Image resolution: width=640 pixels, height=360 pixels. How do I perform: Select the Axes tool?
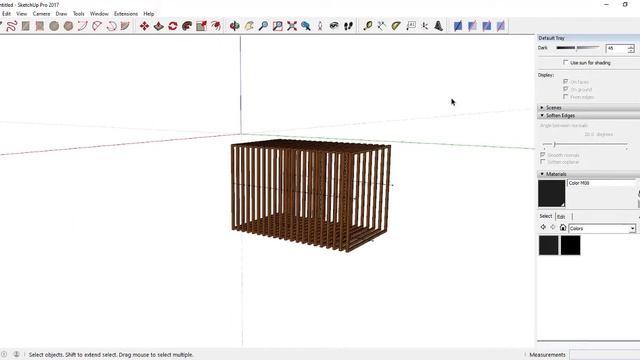[424, 26]
